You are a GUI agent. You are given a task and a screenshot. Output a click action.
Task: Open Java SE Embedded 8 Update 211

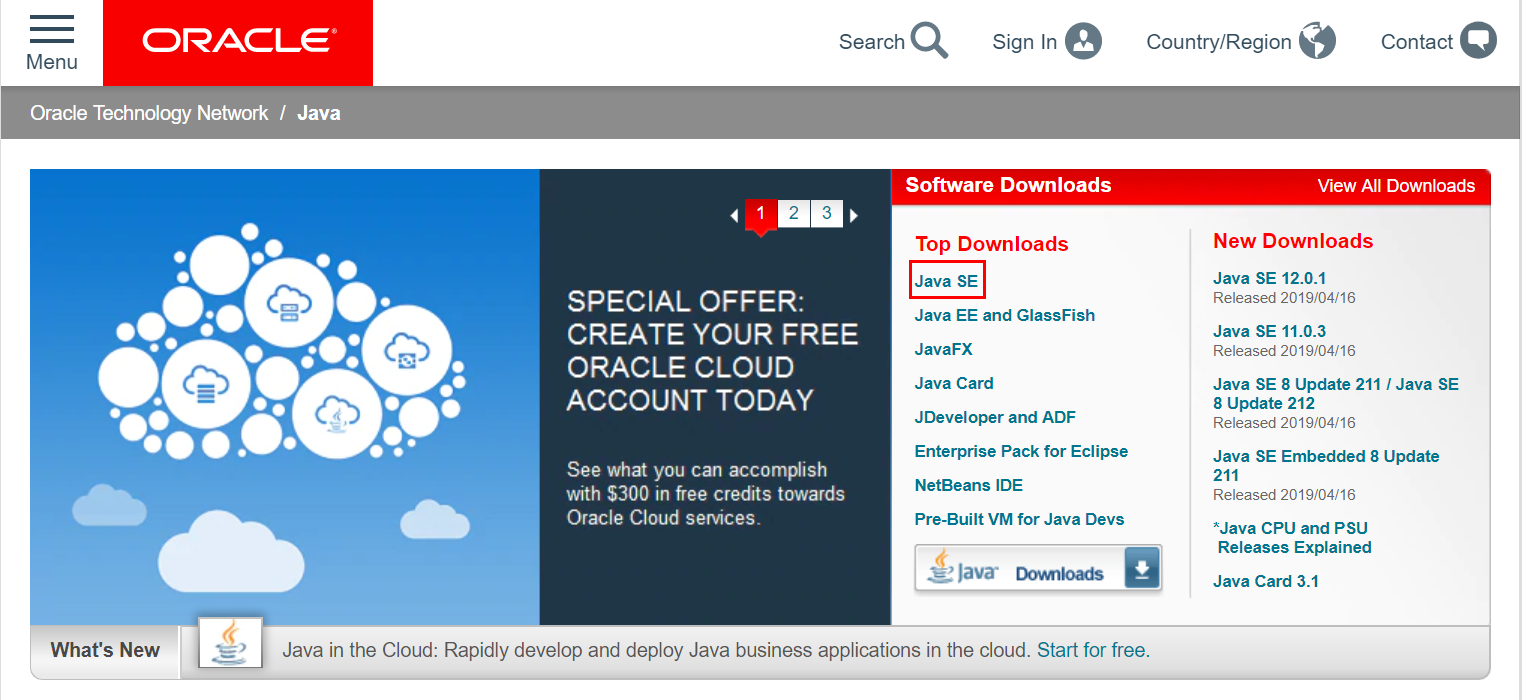(x=1326, y=466)
